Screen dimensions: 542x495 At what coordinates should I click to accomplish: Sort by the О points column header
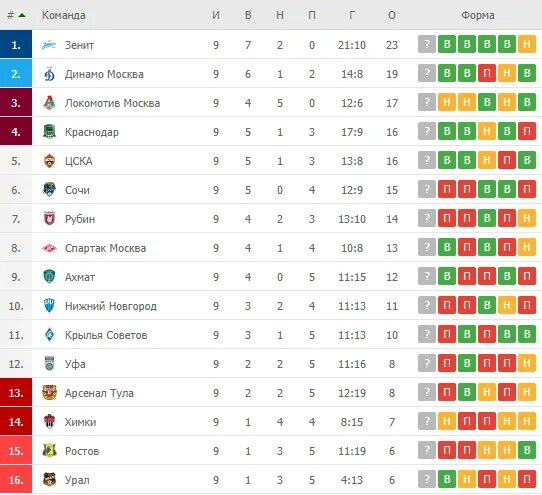(392, 15)
